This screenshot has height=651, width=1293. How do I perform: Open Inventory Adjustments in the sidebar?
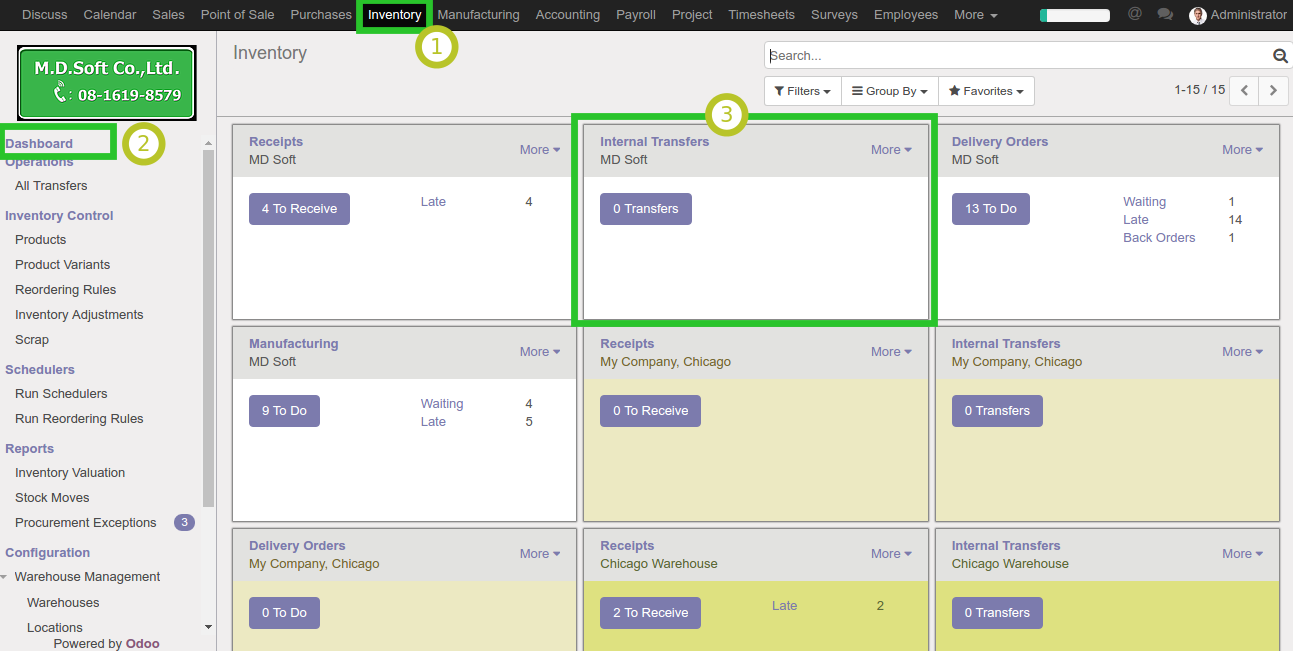[x=79, y=315]
